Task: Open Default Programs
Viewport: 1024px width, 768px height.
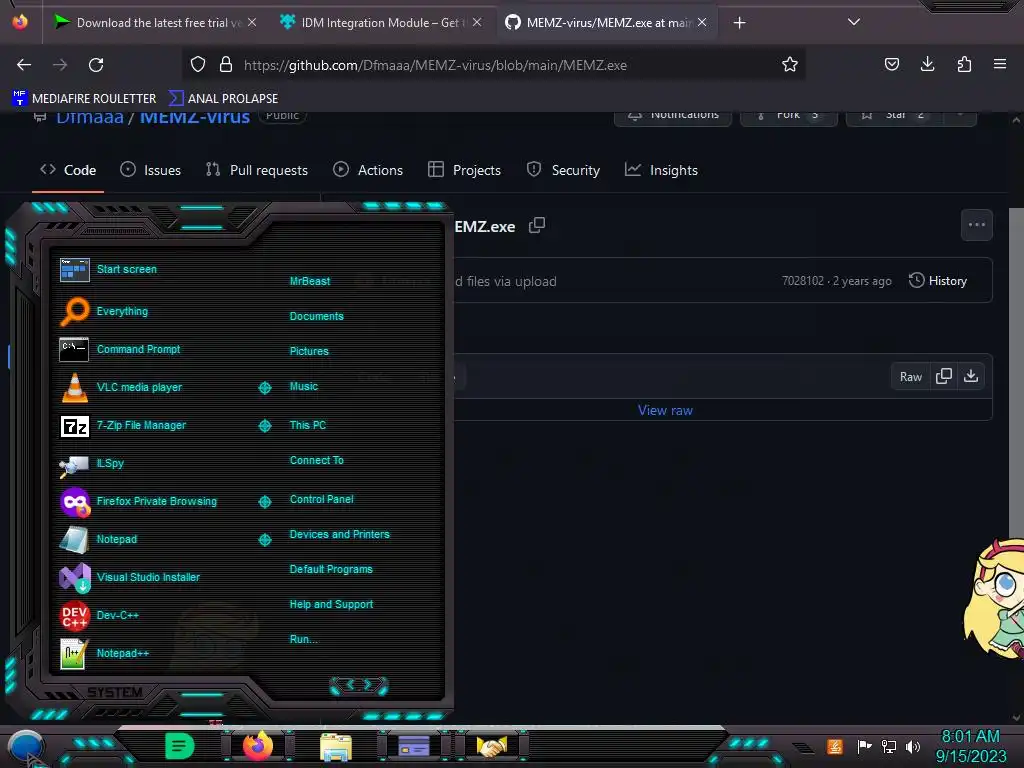Action: coord(330,569)
